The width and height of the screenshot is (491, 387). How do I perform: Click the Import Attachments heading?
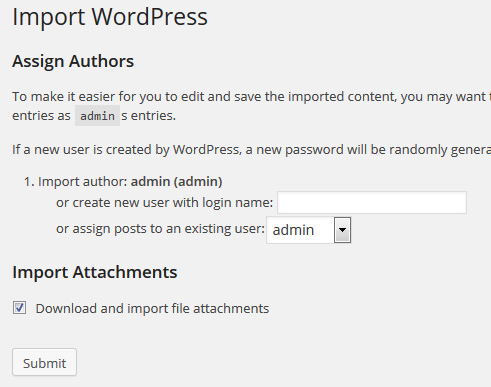pyautogui.click(x=95, y=272)
